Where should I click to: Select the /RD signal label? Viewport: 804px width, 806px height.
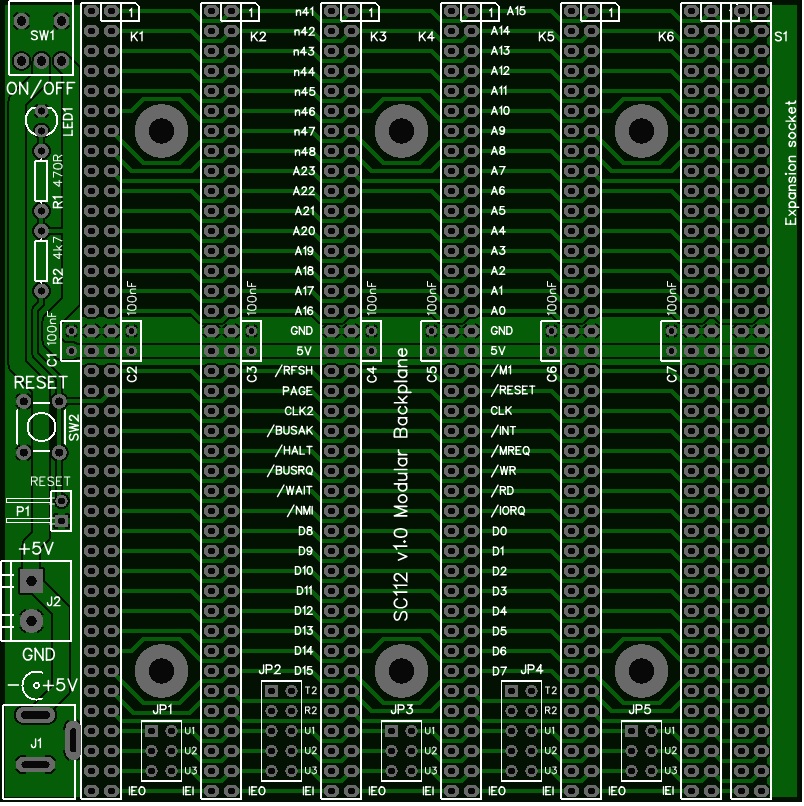coord(502,490)
